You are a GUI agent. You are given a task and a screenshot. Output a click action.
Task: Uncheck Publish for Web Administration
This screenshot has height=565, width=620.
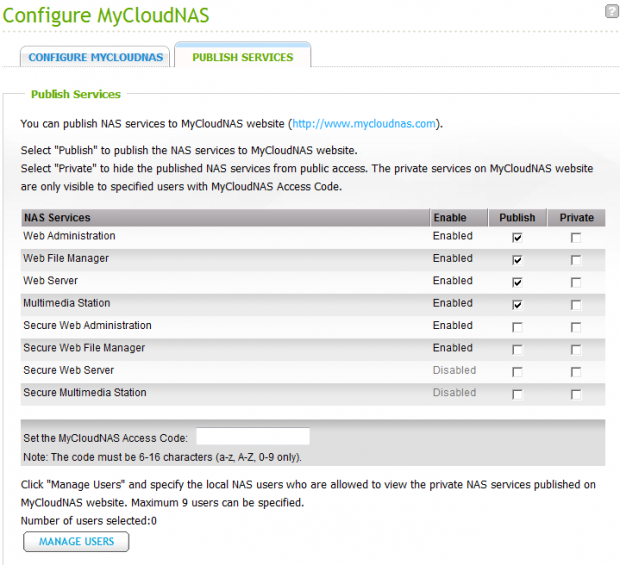517,238
